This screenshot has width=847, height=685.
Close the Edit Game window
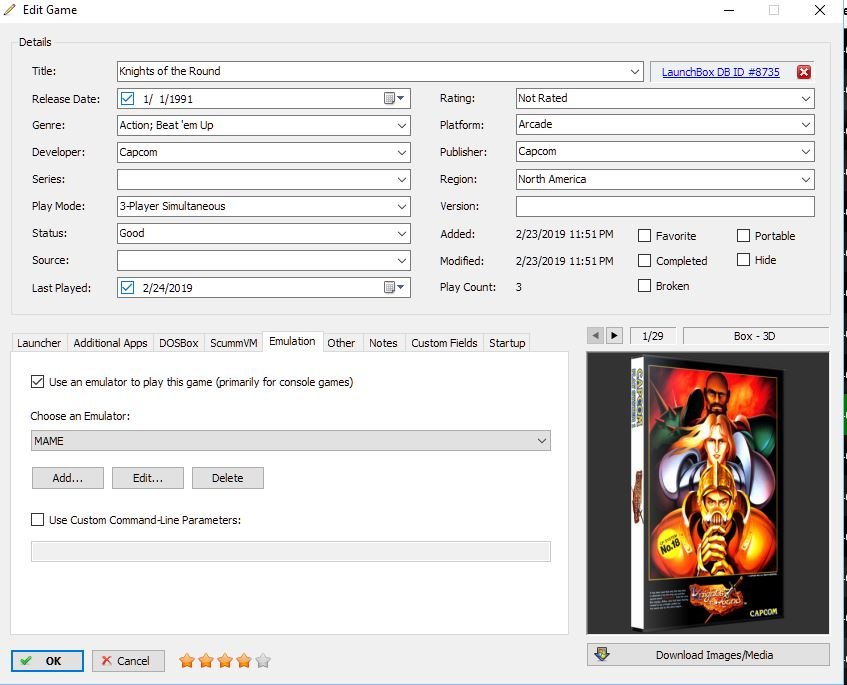pyautogui.click(x=819, y=10)
